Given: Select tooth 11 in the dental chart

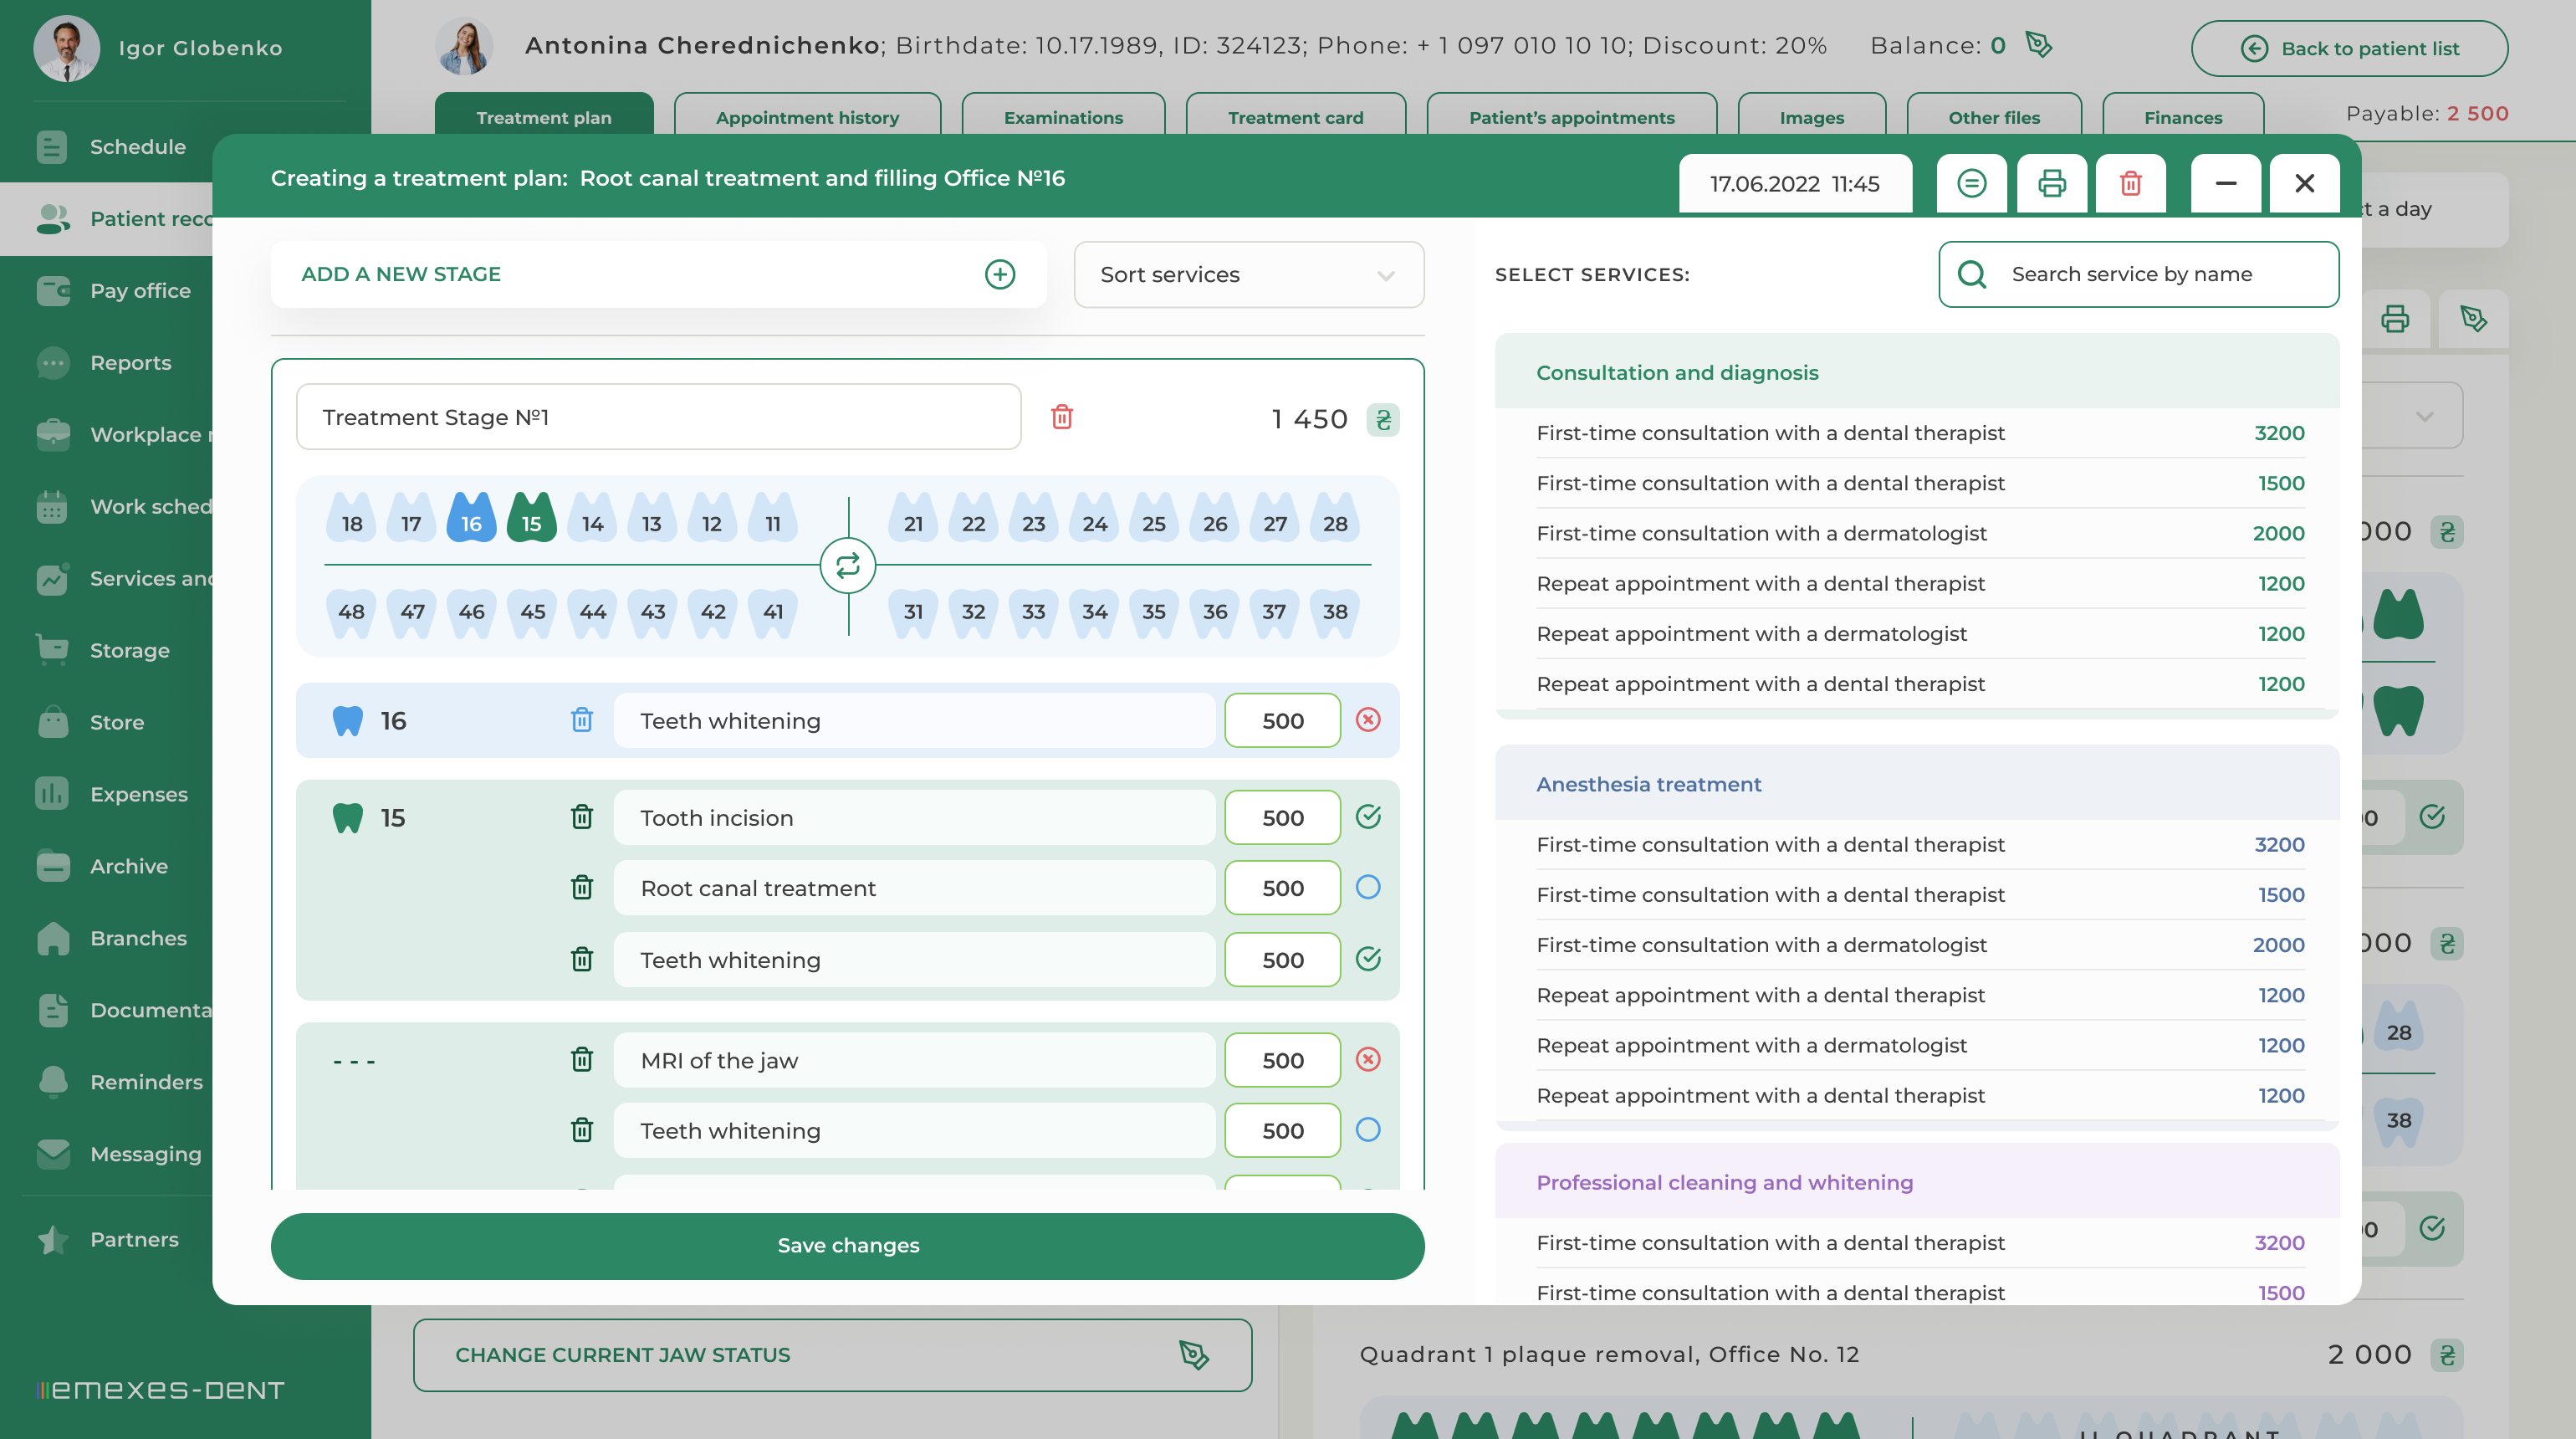Looking at the screenshot, I should 773,518.
